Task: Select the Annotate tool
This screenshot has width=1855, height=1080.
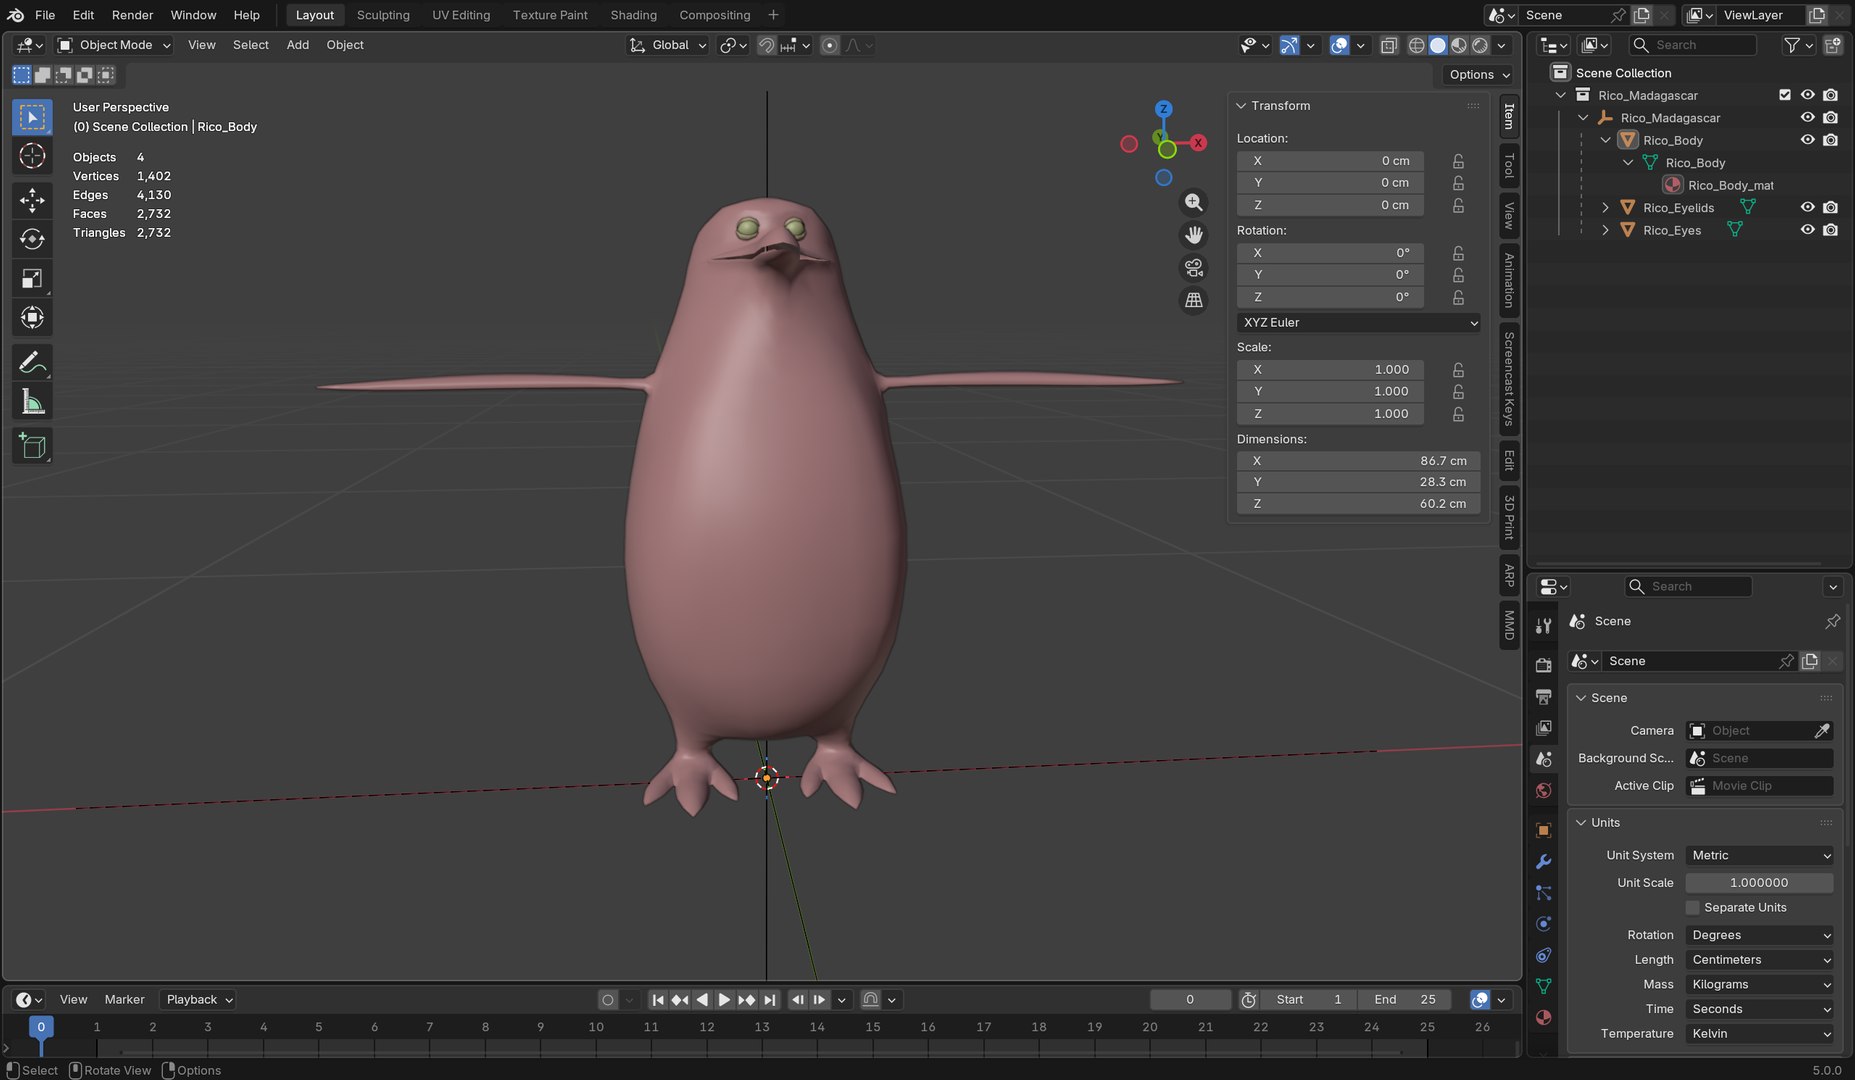Action: click(32, 362)
